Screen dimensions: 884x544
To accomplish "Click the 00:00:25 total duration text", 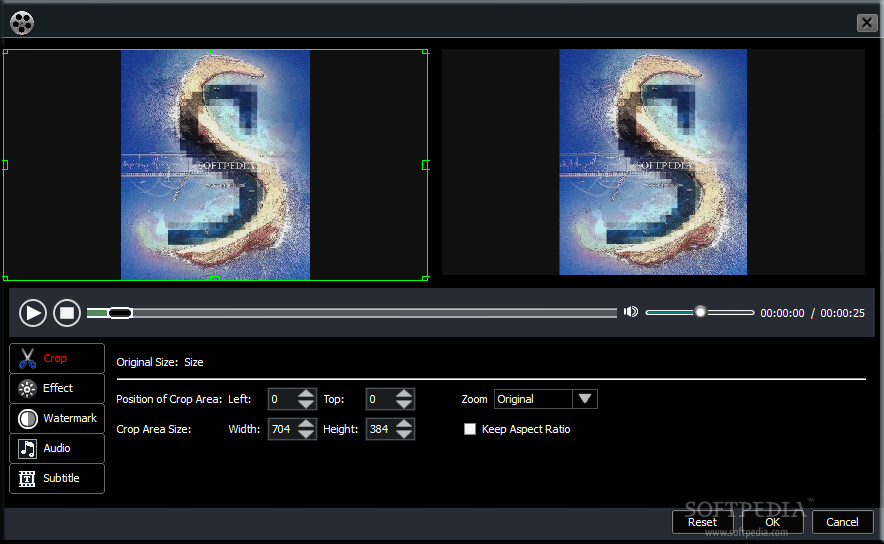I will pos(842,313).
